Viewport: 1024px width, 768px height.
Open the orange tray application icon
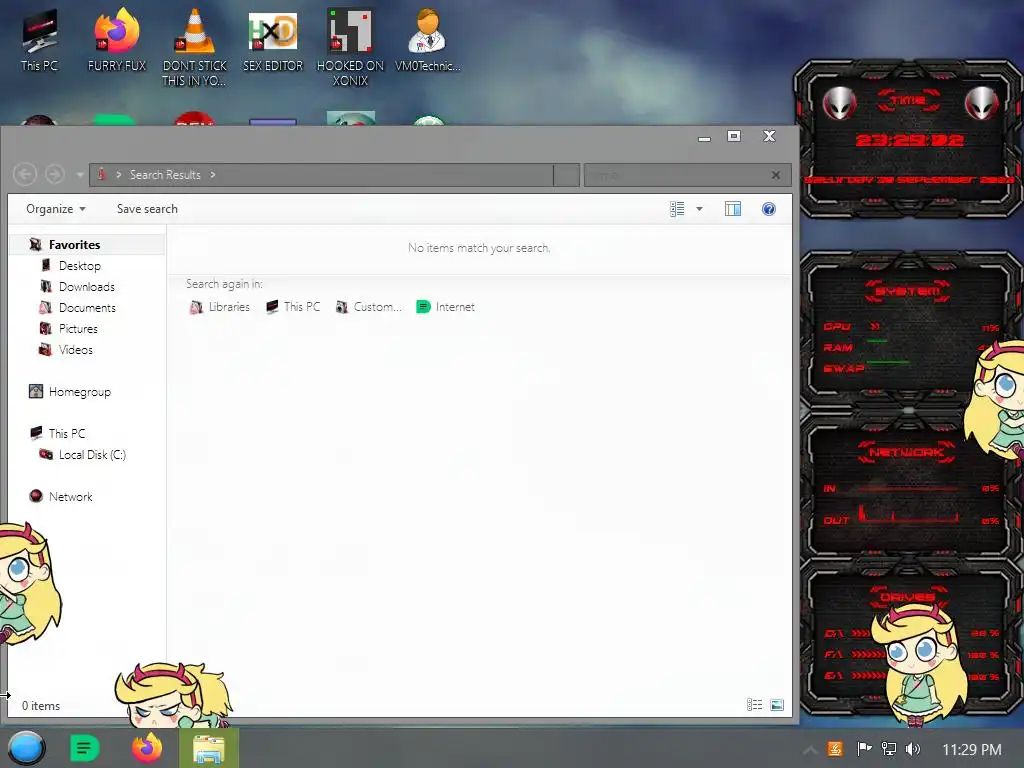click(x=835, y=749)
